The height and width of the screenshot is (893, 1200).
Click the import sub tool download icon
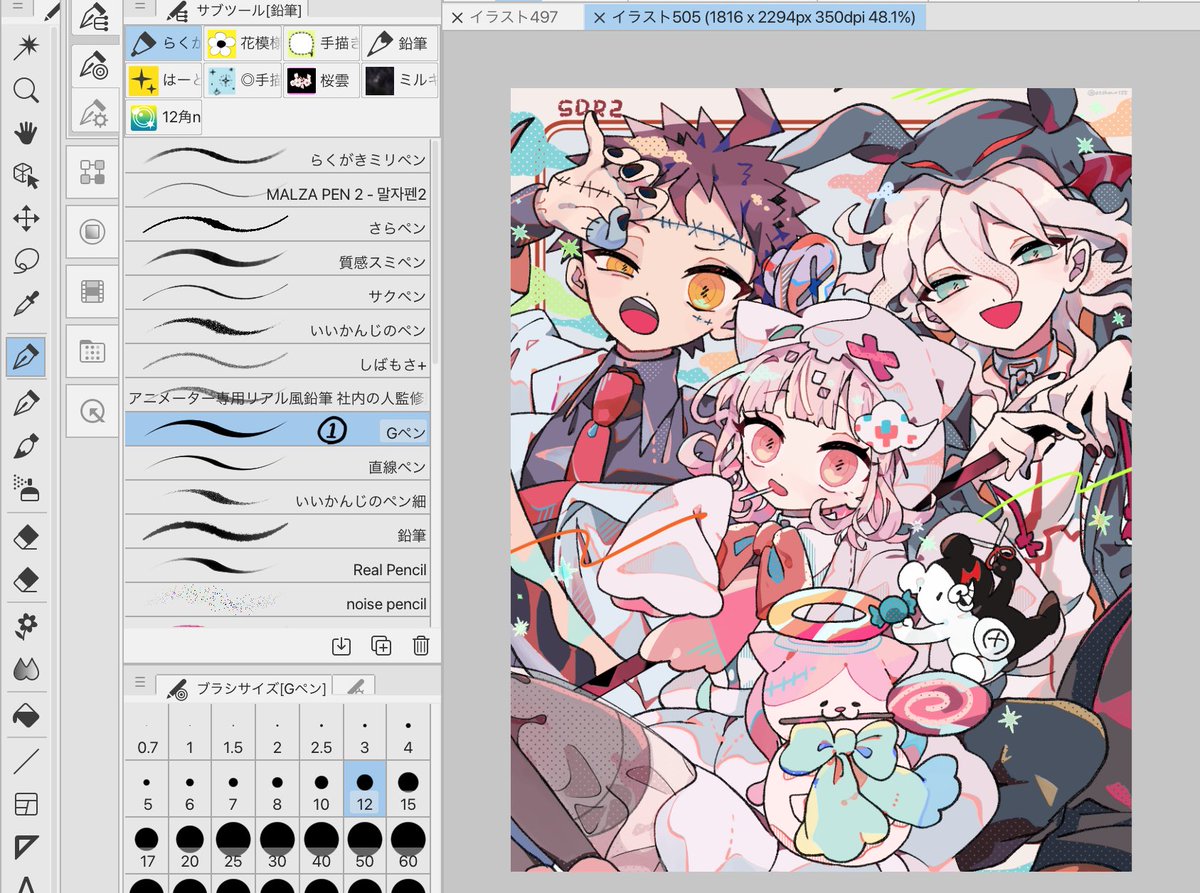[x=341, y=646]
